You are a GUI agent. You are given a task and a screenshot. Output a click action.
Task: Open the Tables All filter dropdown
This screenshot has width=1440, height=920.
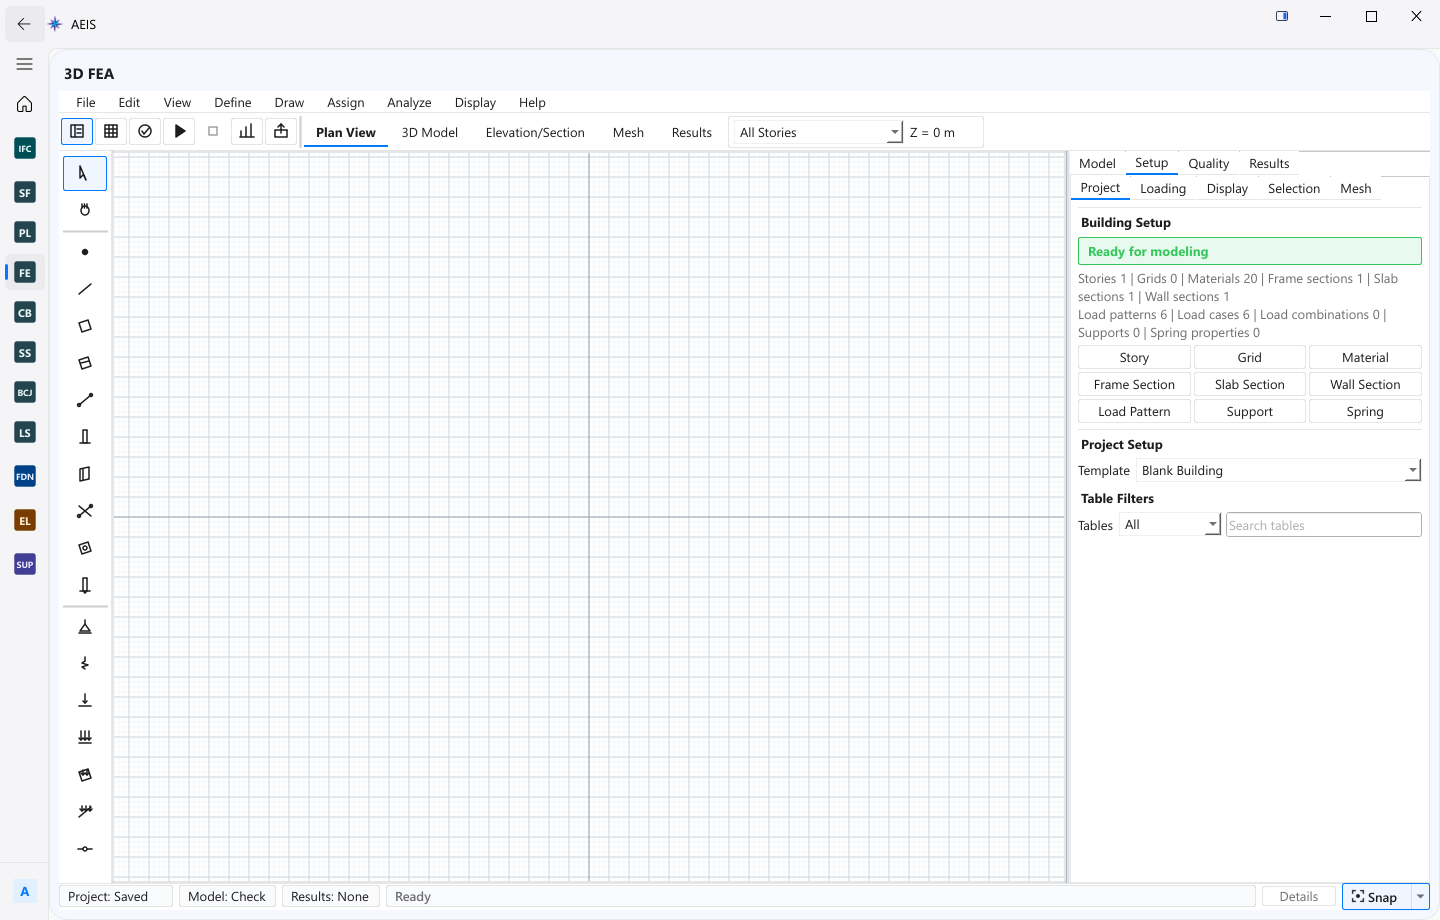pyautogui.click(x=1170, y=524)
